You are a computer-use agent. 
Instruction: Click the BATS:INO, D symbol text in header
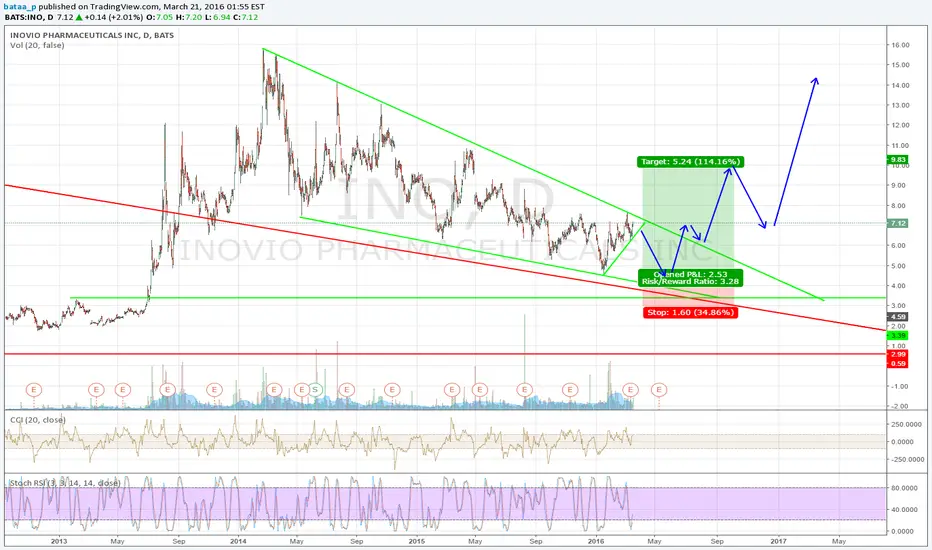tap(29, 17)
